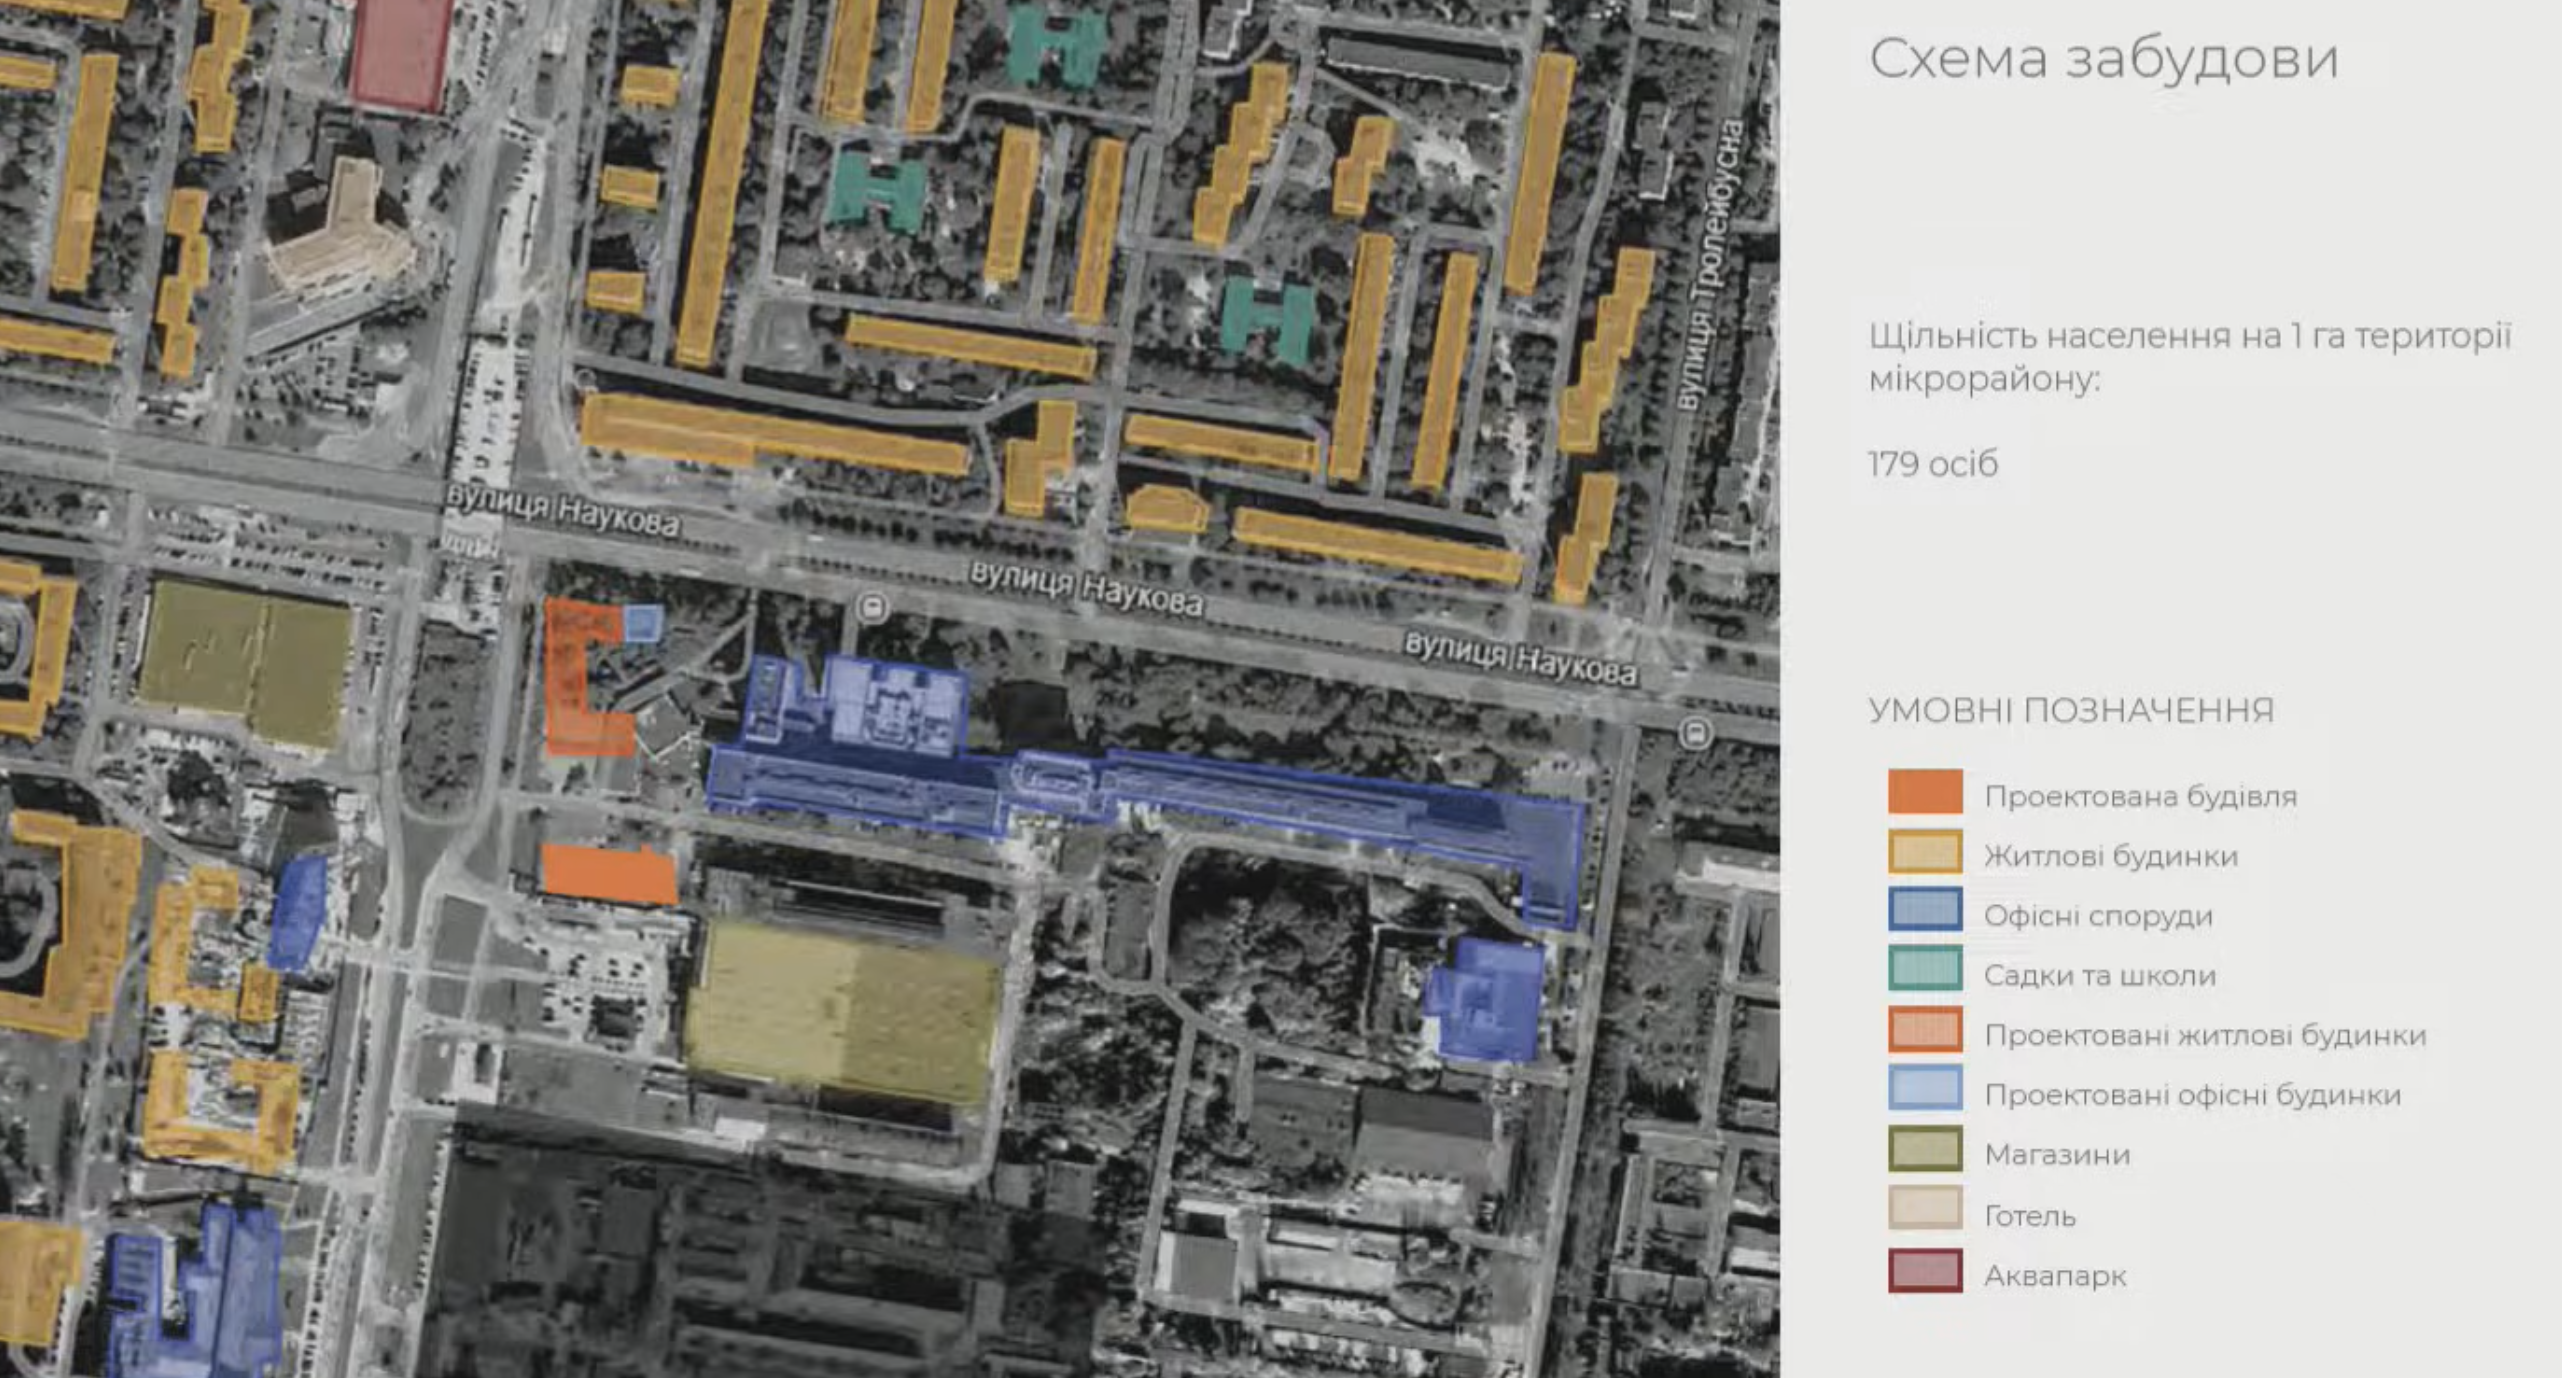Image resolution: width=2562 pixels, height=1378 pixels.
Task: Click the bus stop icon near Наукова street
Action: (874, 607)
